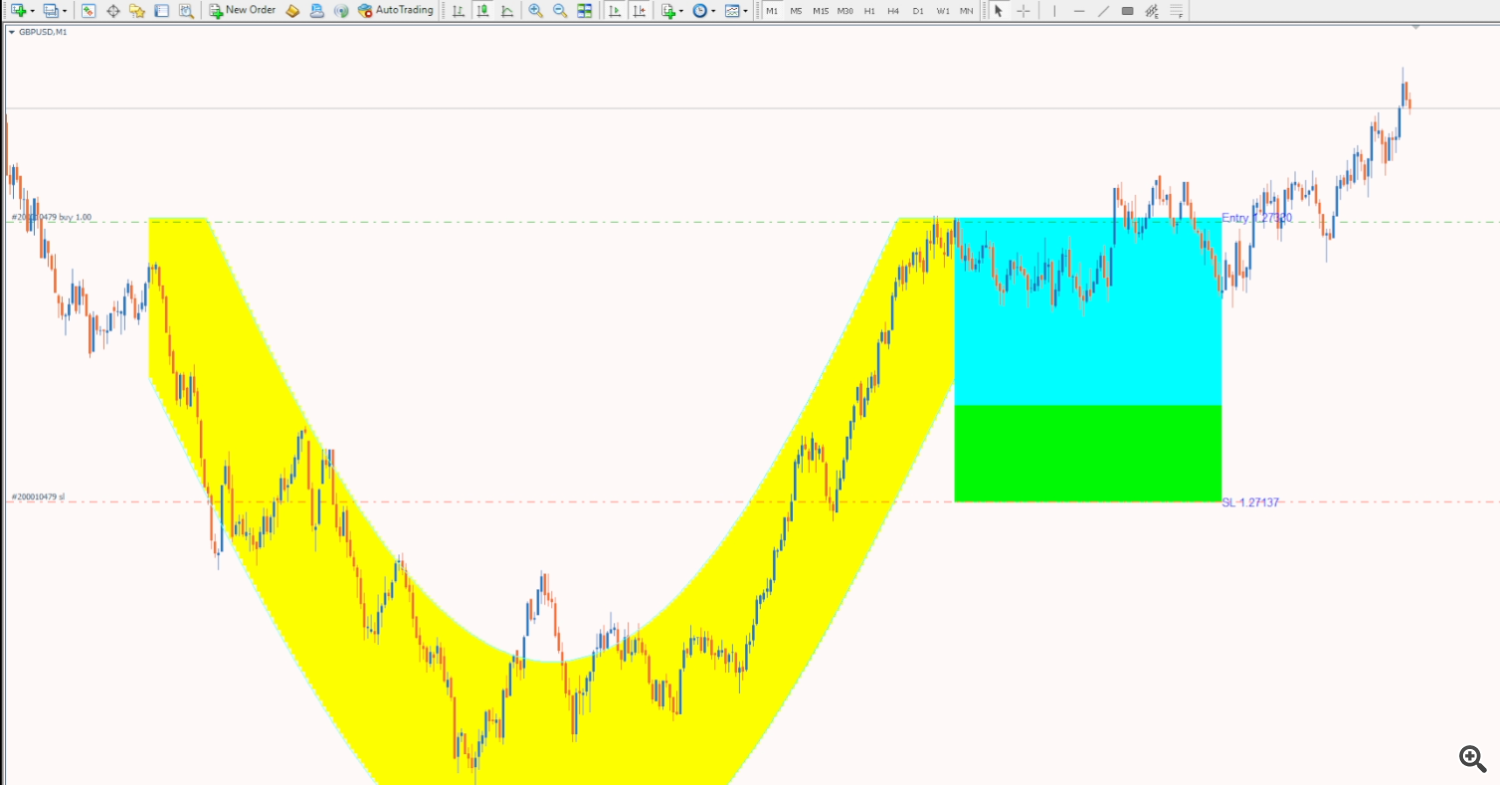Select the Vertical Line drawing tool
The height and width of the screenshot is (785, 1500).
pyautogui.click(x=1054, y=10)
